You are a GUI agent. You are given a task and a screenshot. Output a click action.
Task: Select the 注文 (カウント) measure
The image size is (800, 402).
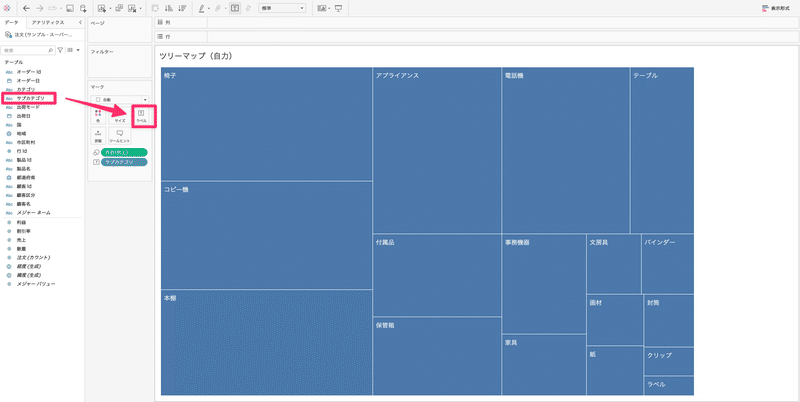pyautogui.click(x=34, y=258)
